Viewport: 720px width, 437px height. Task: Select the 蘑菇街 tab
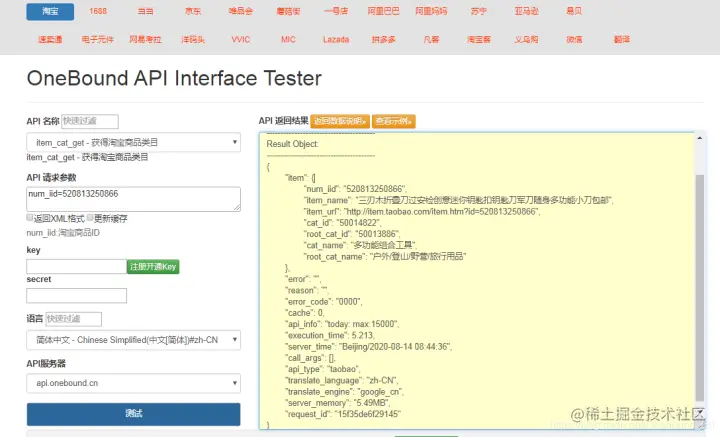(x=288, y=11)
